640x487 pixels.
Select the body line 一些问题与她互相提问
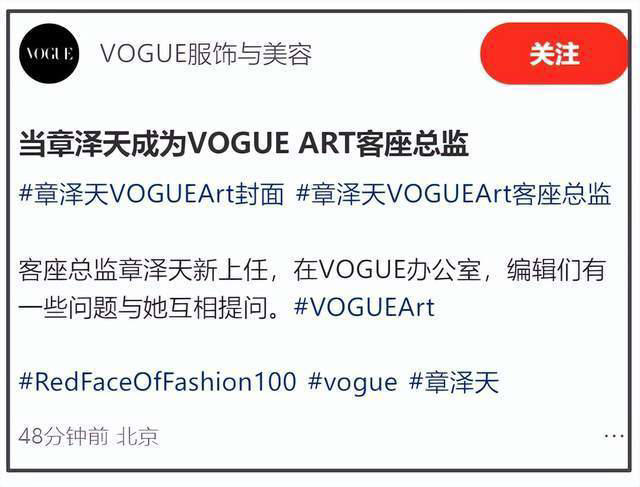pyautogui.click(x=153, y=307)
